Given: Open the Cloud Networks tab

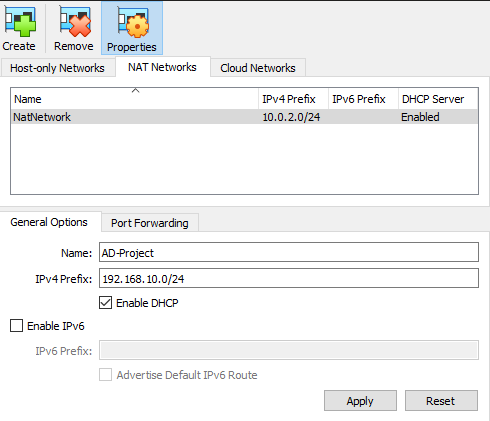Looking at the screenshot, I should (x=258, y=68).
